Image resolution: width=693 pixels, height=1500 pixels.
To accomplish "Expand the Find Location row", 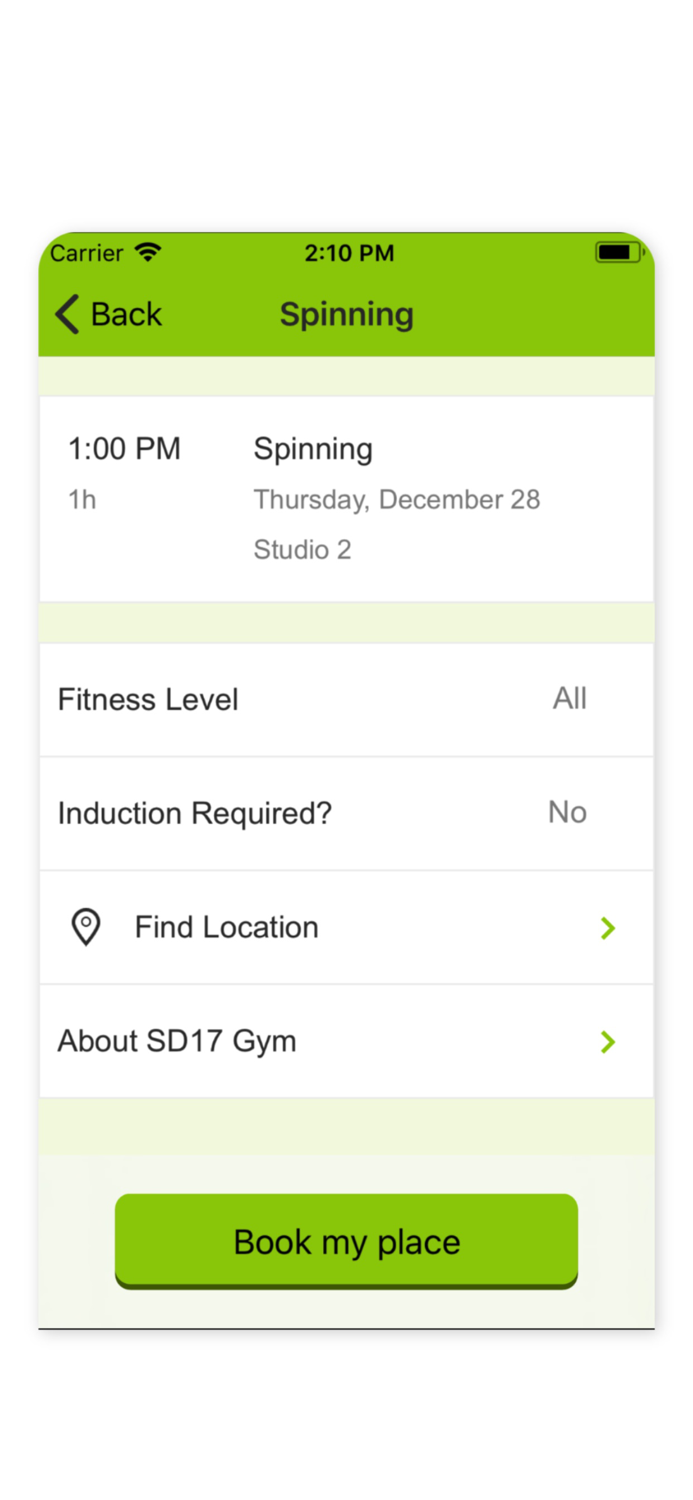I will tap(346, 927).
